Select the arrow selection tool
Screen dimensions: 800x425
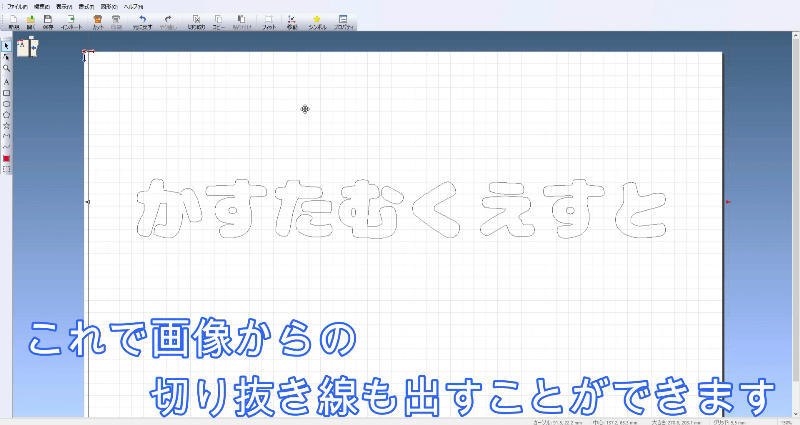tap(6, 46)
